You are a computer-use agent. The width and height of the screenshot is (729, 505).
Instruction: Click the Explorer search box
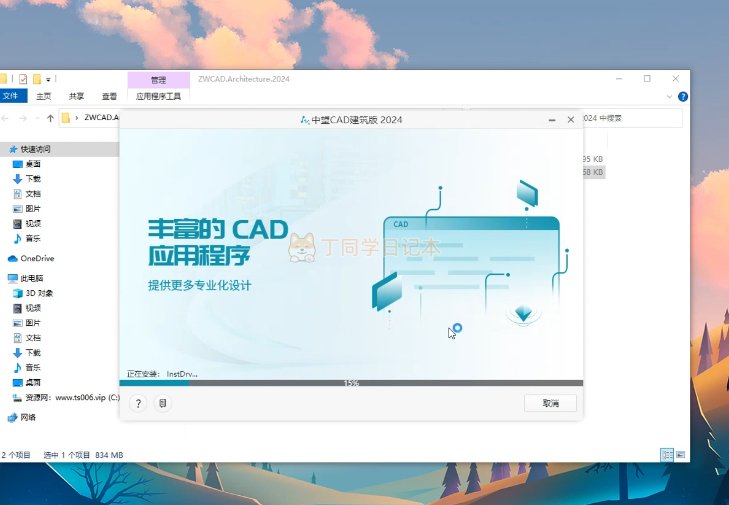point(632,119)
